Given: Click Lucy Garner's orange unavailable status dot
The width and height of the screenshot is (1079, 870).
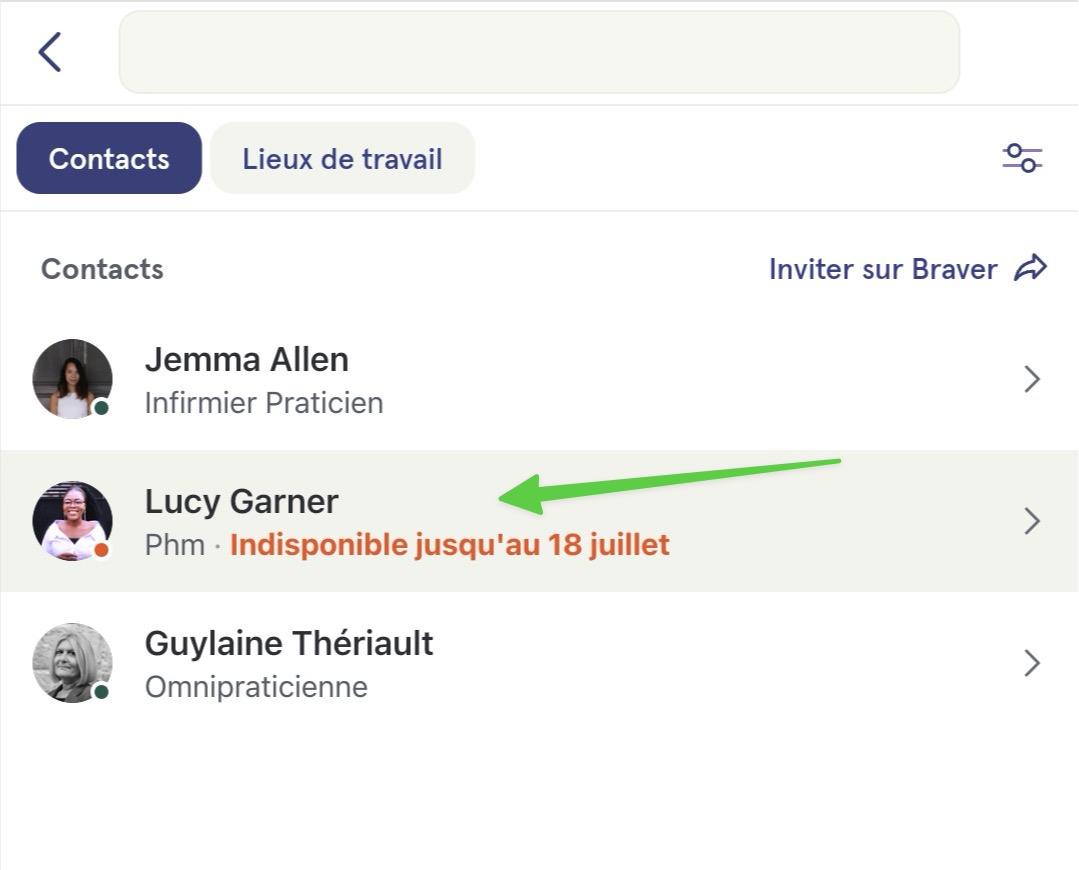Looking at the screenshot, I should pyautogui.click(x=101, y=549).
